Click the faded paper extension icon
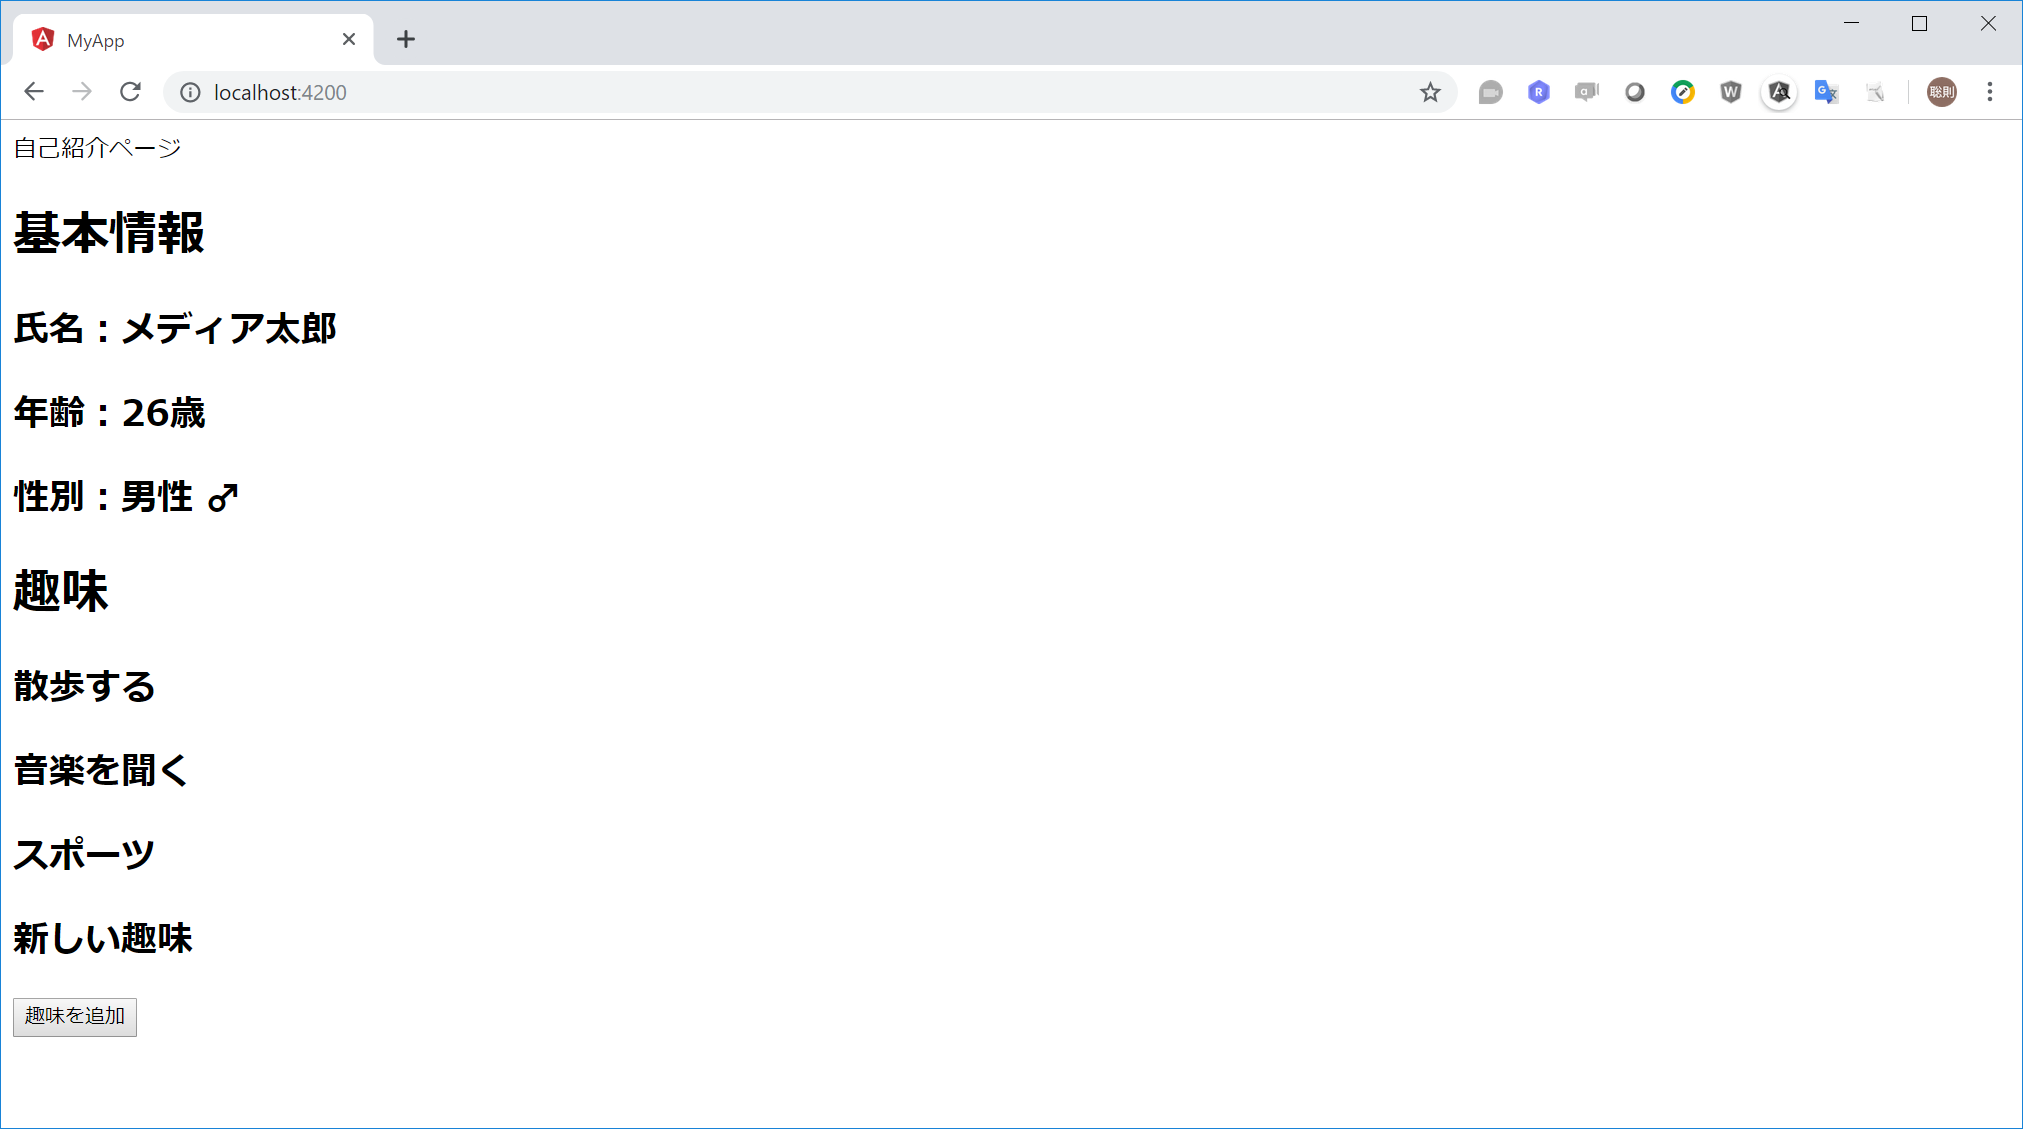Image resolution: width=2023 pixels, height=1129 pixels. pyautogui.click(x=1875, y=92)
